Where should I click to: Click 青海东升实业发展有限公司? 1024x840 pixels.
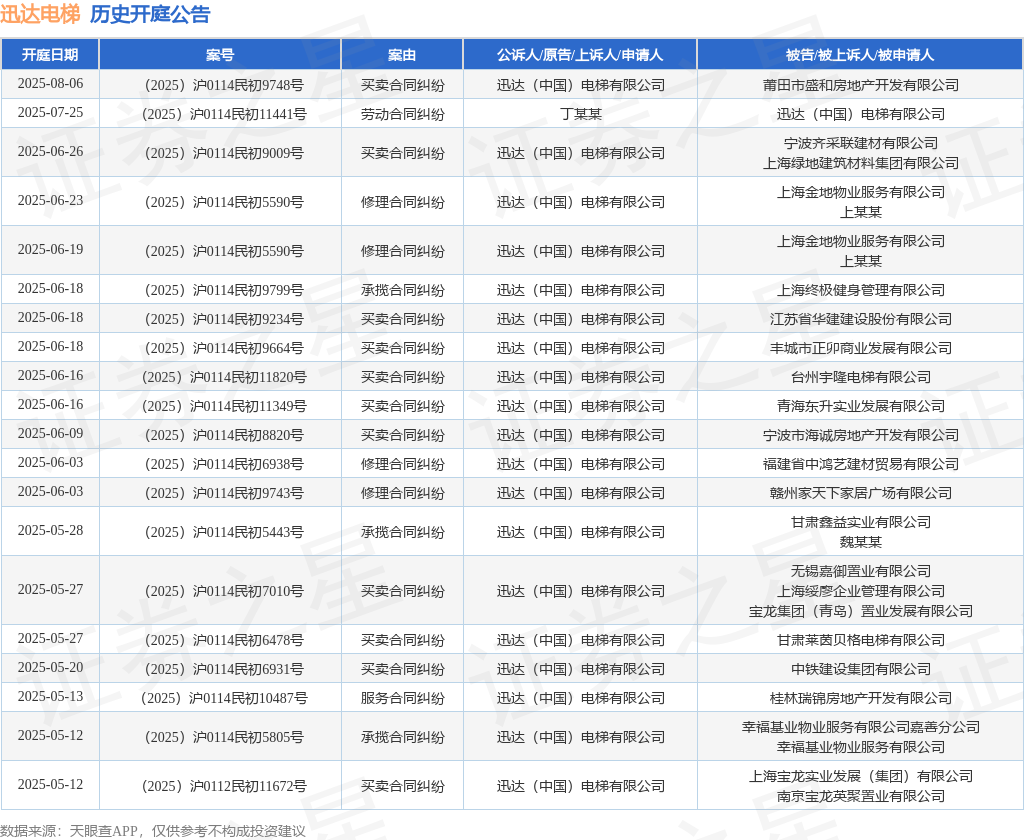pyautogui.click(x=861, y=406)
